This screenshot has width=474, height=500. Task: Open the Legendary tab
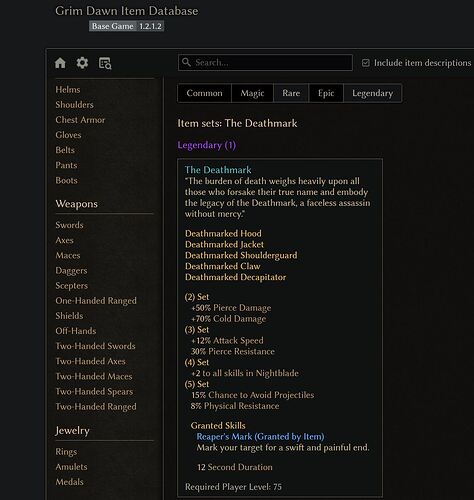[x=372, y=93]
